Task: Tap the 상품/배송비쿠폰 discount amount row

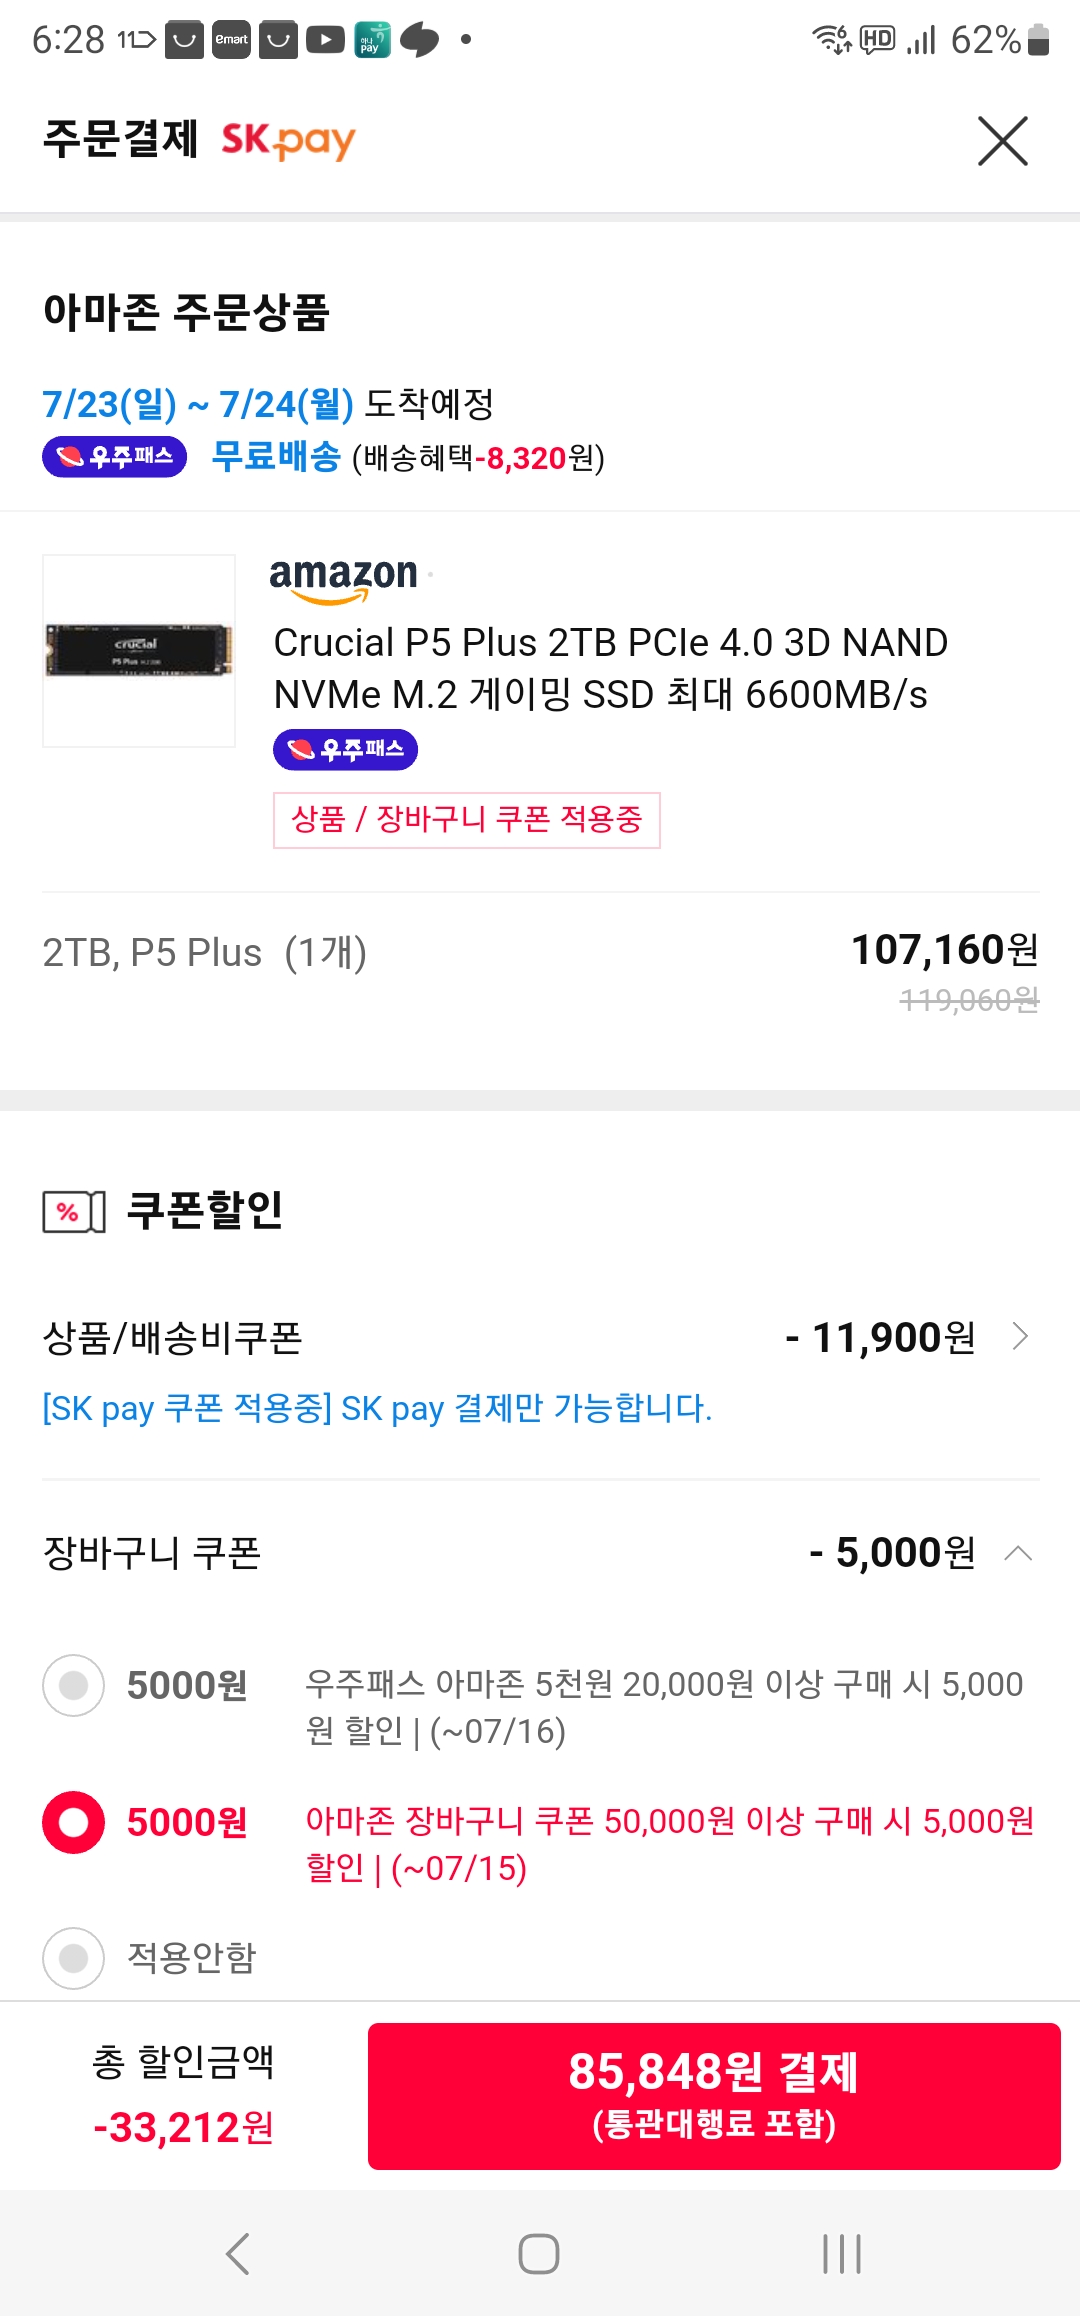Action: coord(880,1338)
